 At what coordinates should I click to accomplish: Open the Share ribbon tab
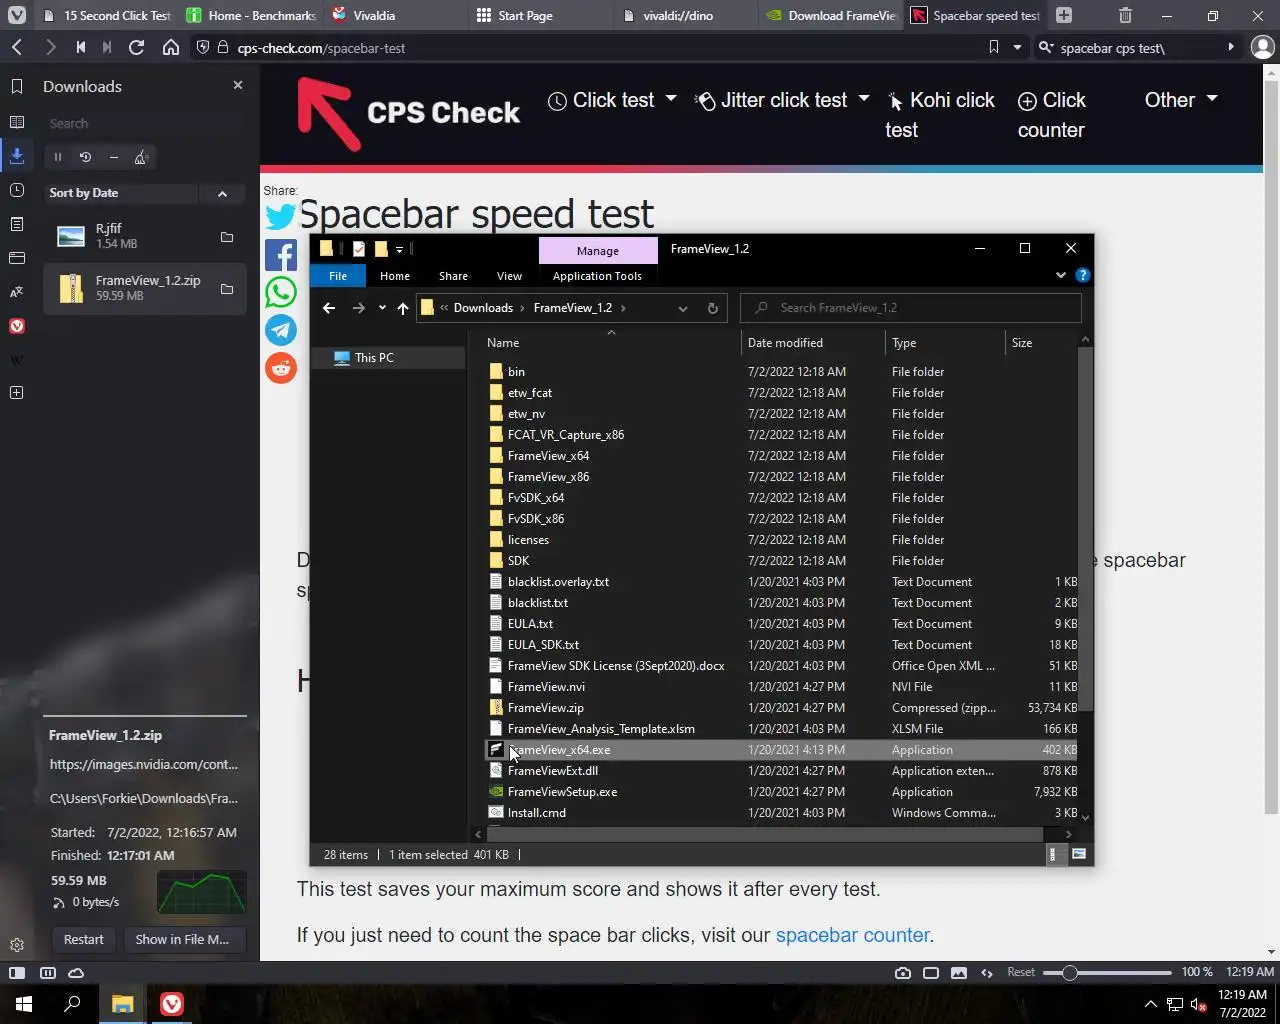pyautogui.click(x=453, y=276)
